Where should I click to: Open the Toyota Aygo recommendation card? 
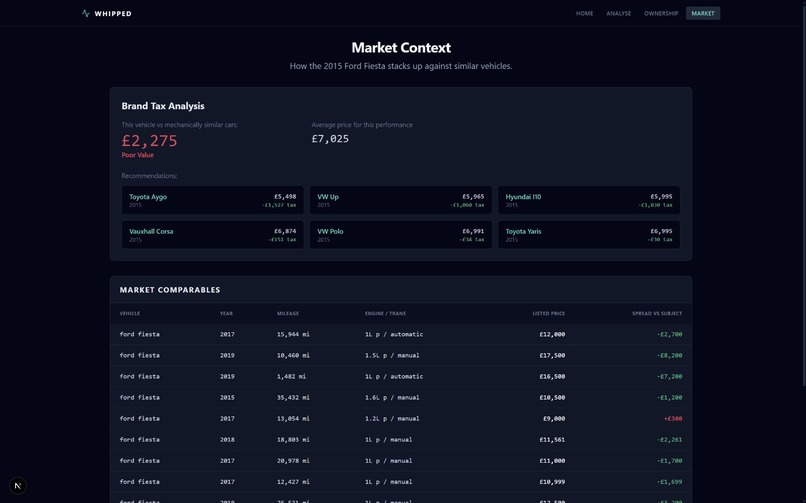(212, 200)
